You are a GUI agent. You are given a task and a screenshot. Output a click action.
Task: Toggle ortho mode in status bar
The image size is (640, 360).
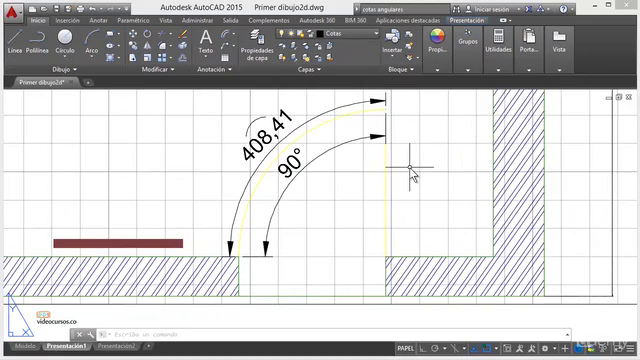coord(423,349)
